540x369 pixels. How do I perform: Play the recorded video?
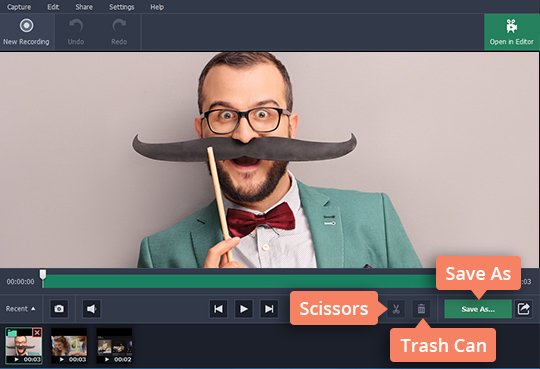(243, 309)
